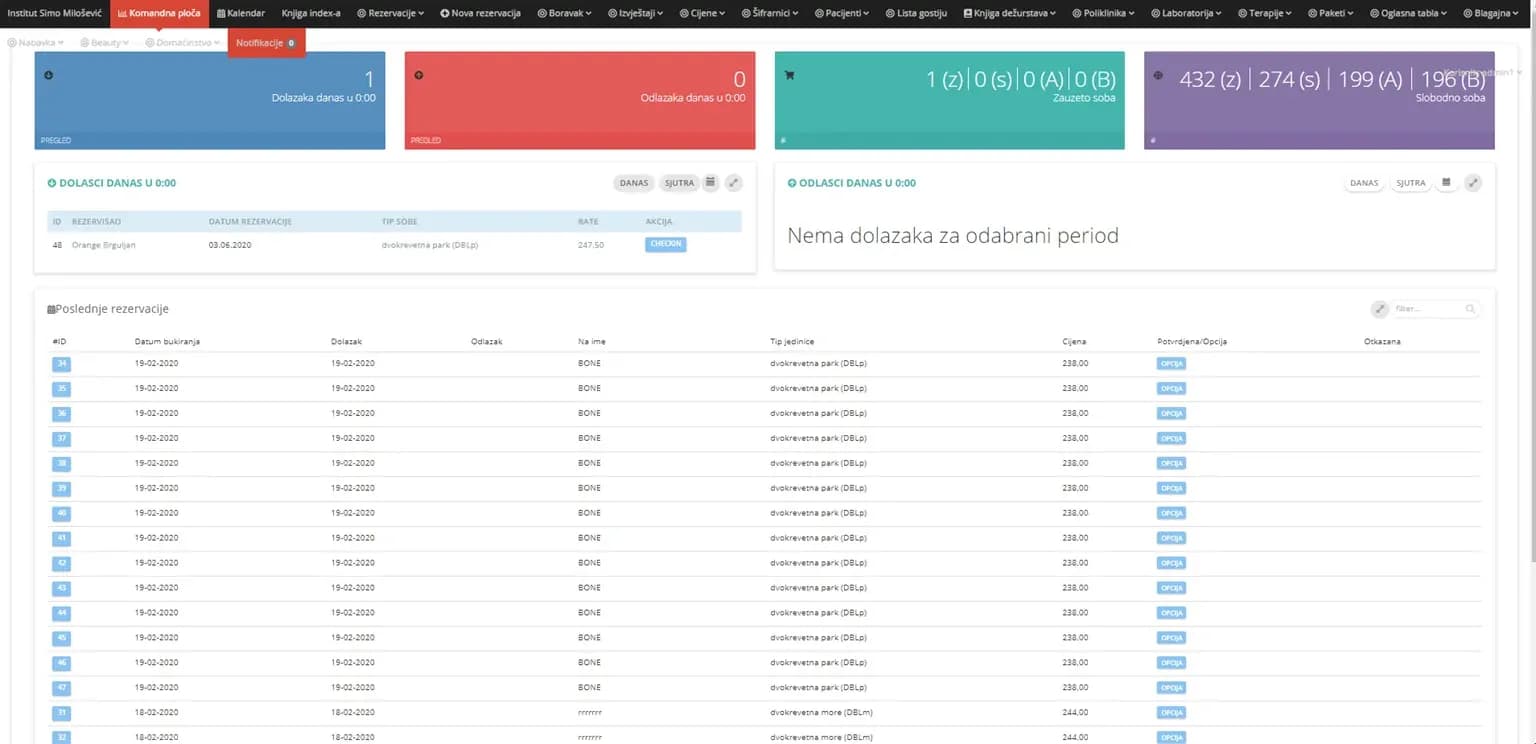Image resolution: width=1536 pixels, height=744 pixels.
Task: Go to the Komandna ploča tab
Action: tap(159, 13)
